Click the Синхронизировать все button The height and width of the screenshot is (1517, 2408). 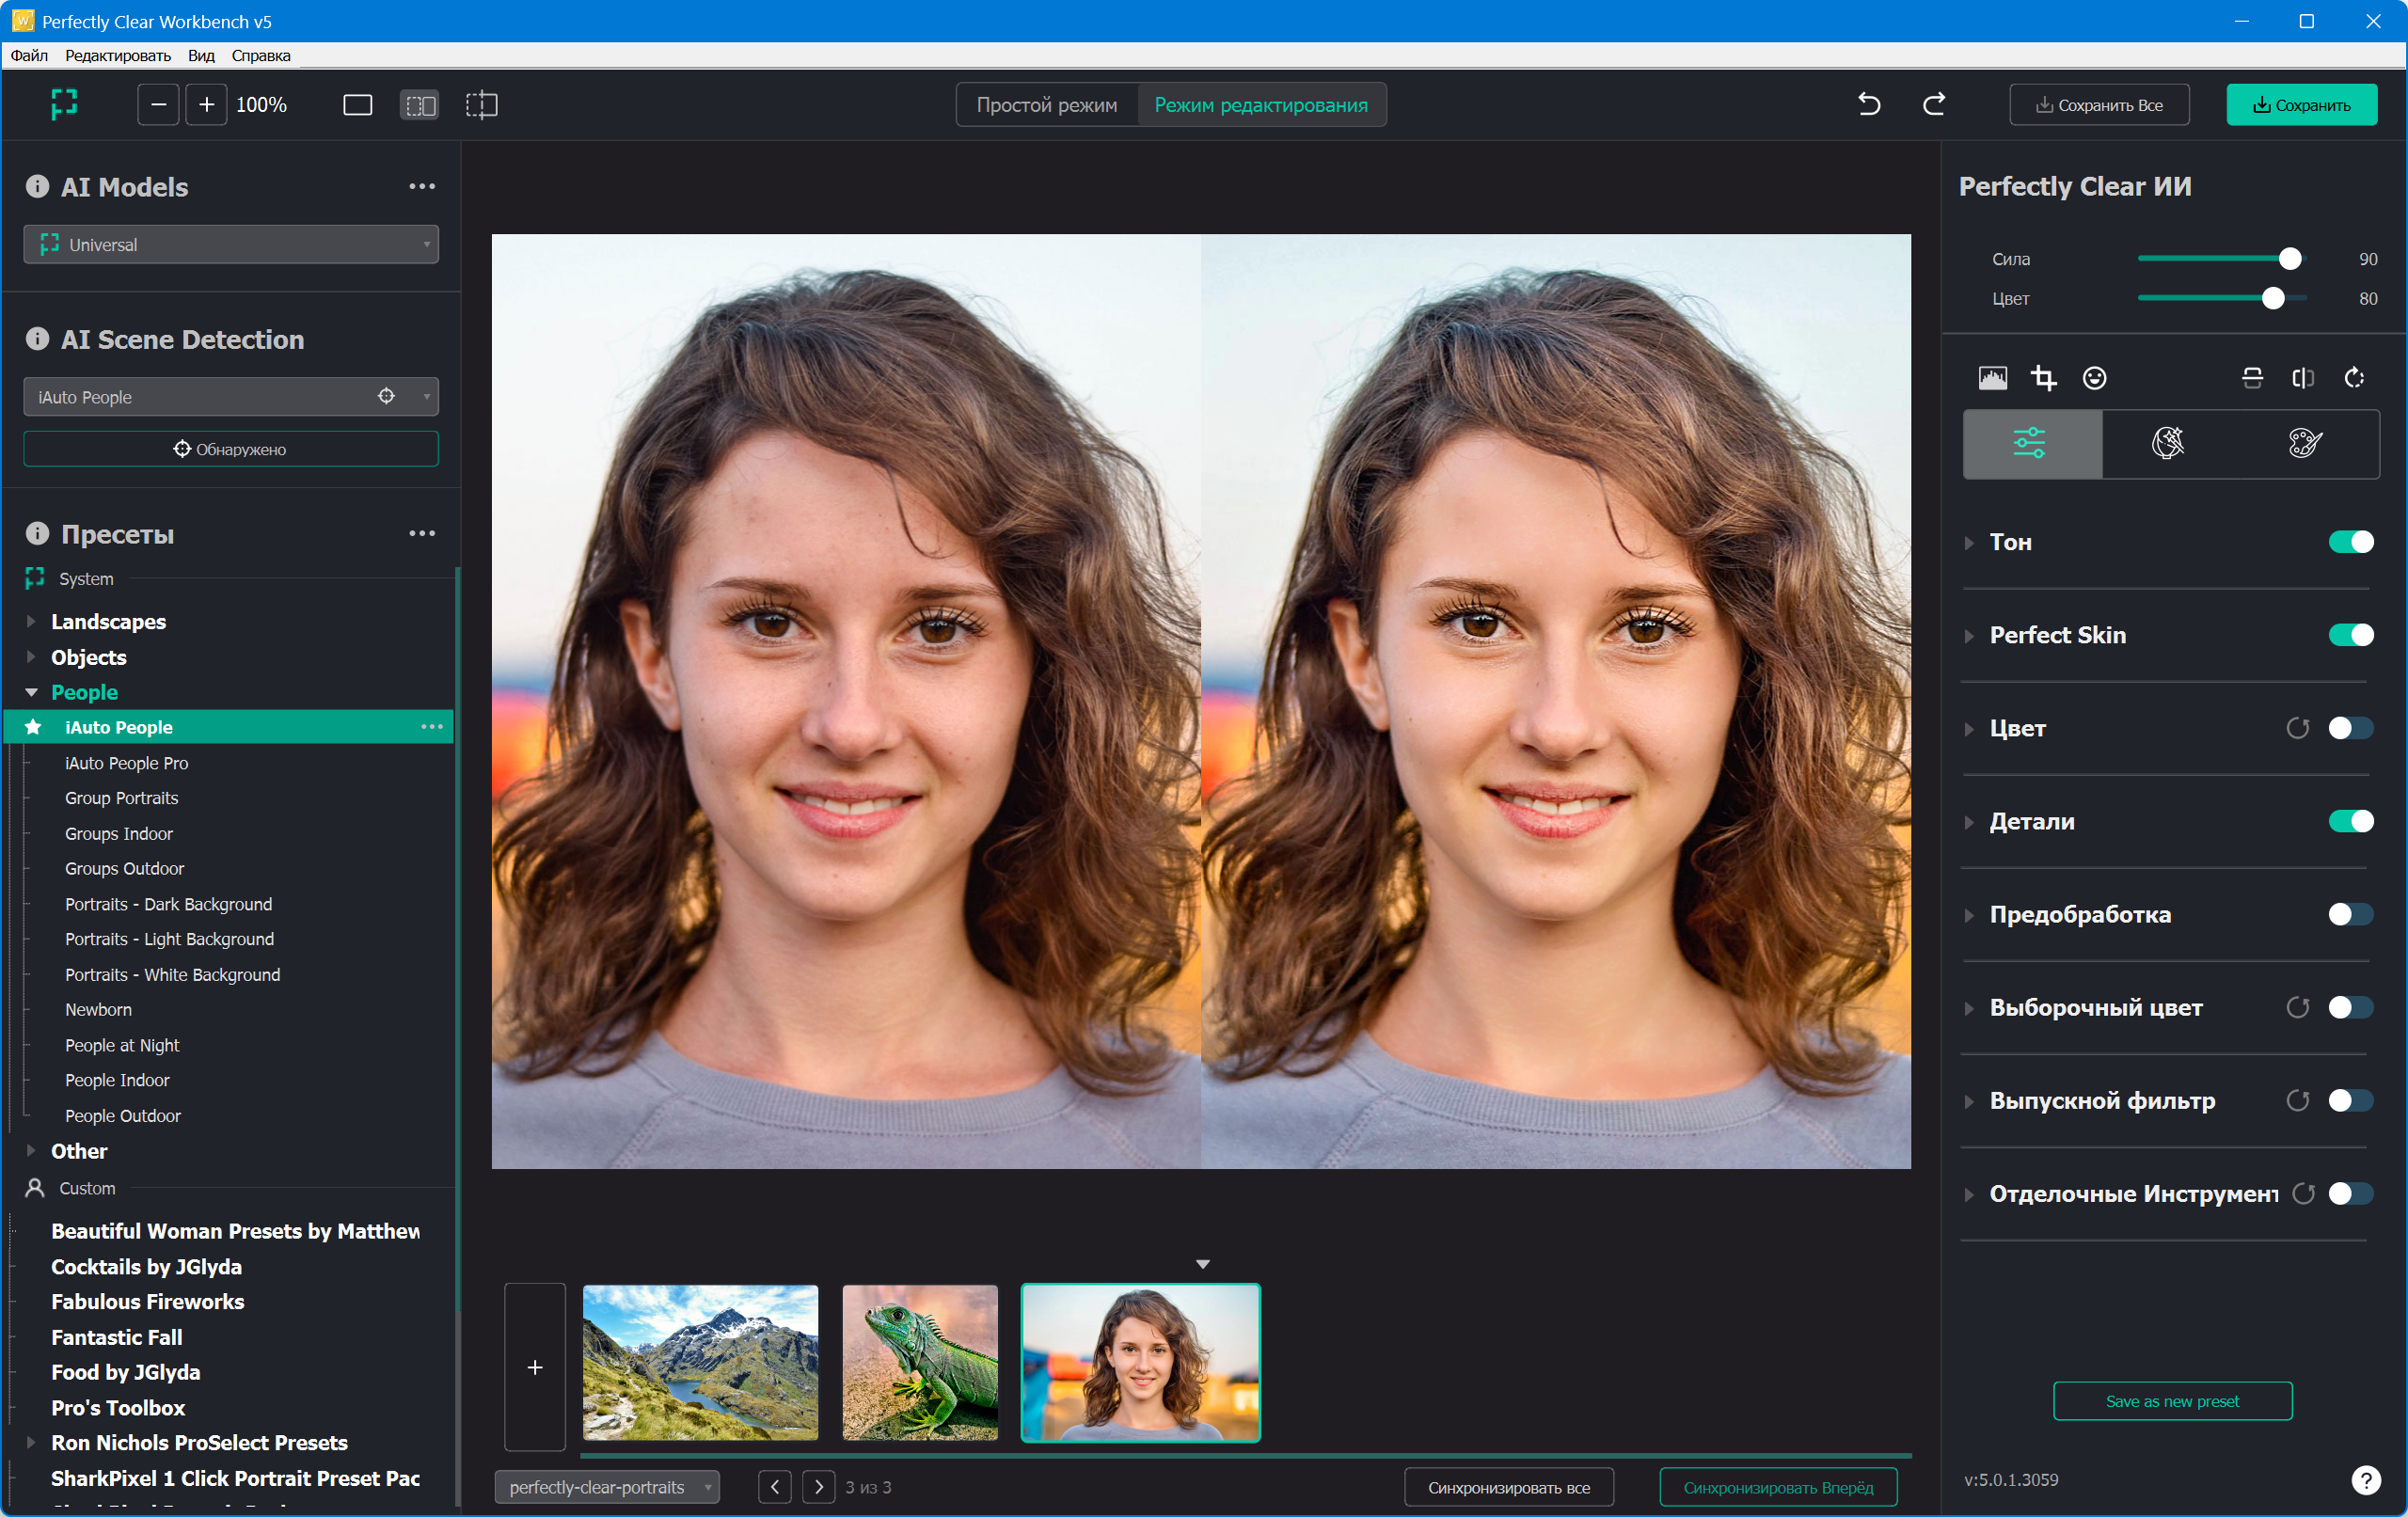[1508, 1487]
